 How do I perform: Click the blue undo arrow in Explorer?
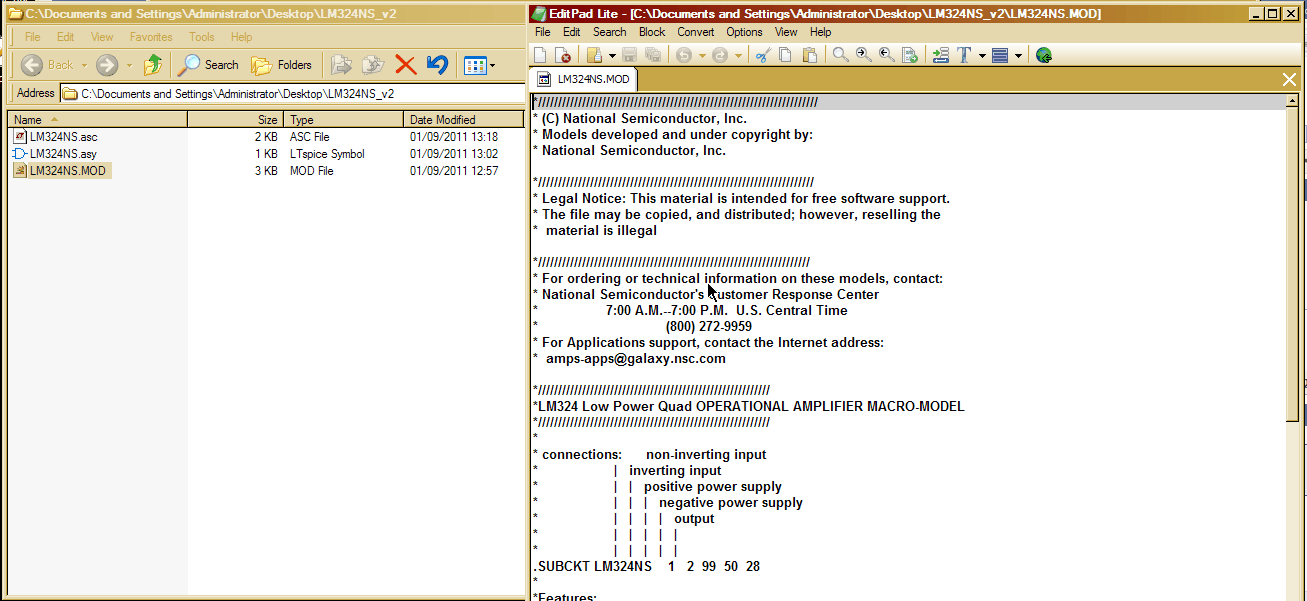[436, 65]
